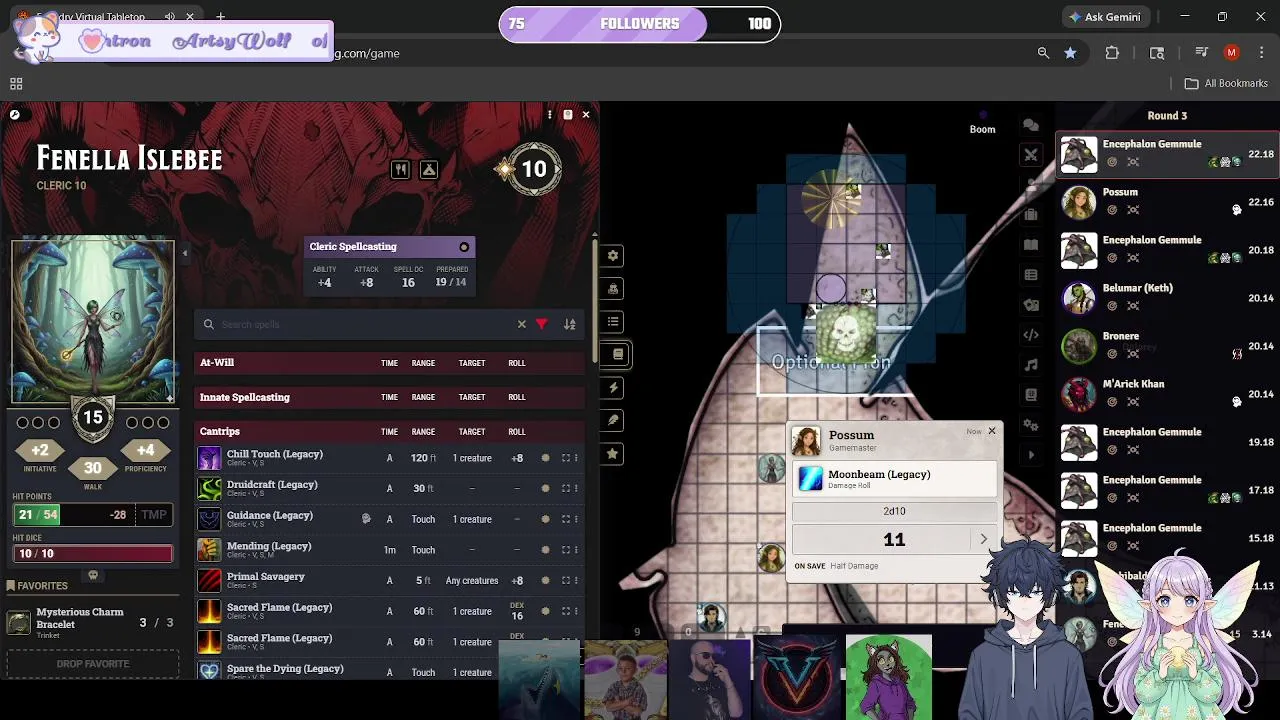Open the combat encounters crossed-swords icon
The height and width of the screenshot is (720, 1280).
click(x=1031, y=155)
